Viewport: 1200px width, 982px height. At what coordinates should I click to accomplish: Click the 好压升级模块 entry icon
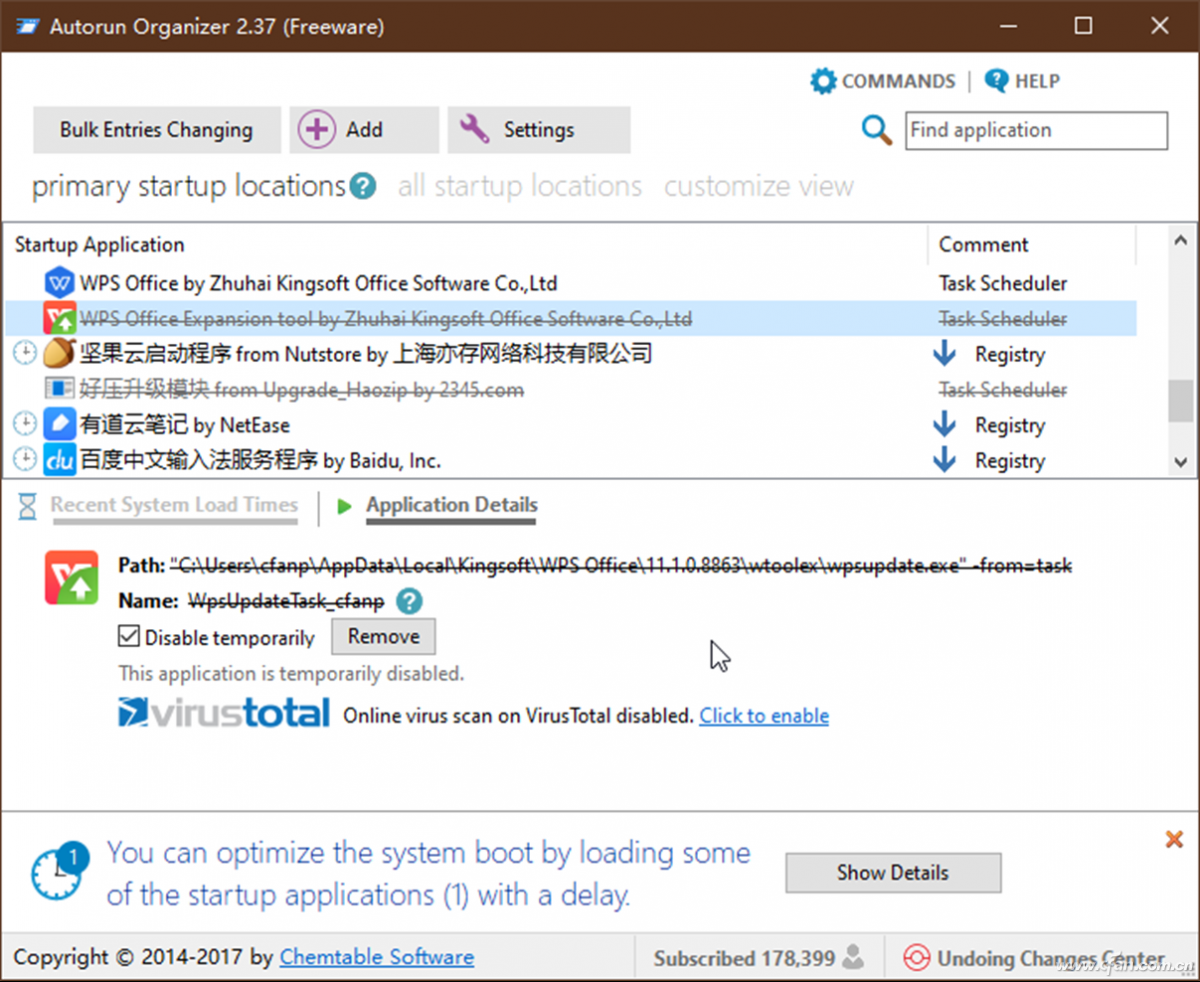click(60, 389)
